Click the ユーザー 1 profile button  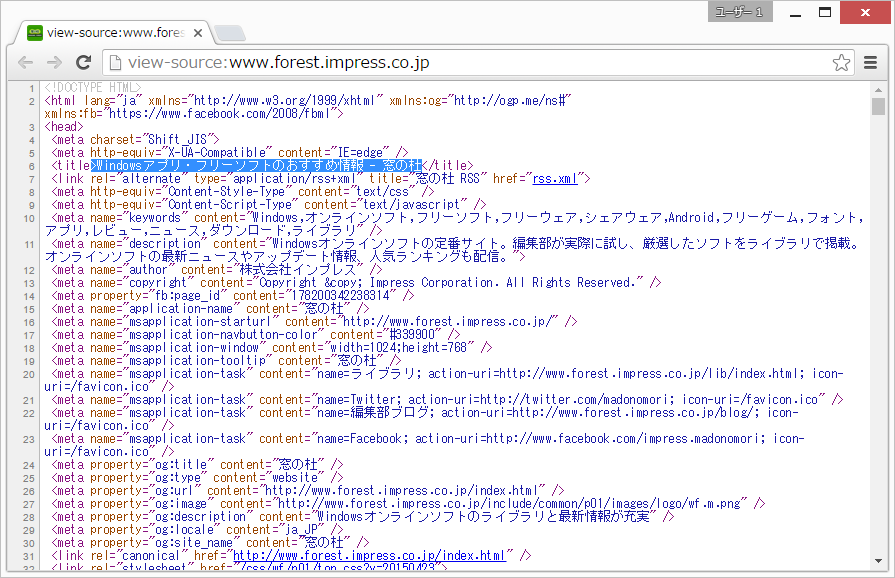pyautogui.click(x=739, y=12)
